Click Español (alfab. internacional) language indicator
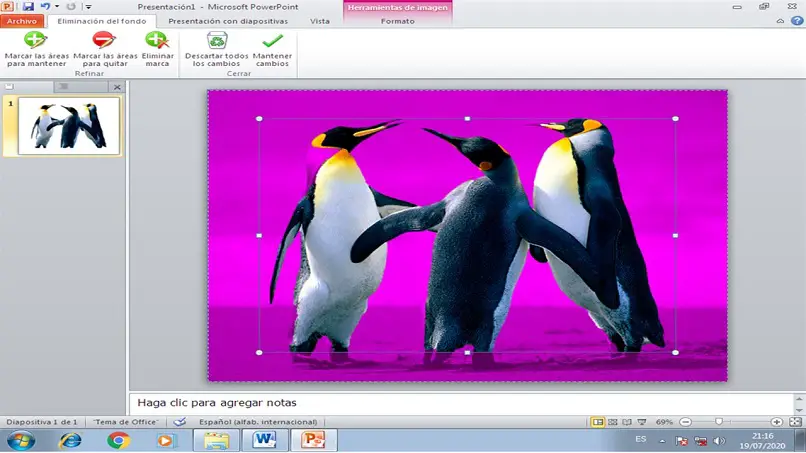Image resolution: width=806 pixels, height=453 pixels. 258,422
